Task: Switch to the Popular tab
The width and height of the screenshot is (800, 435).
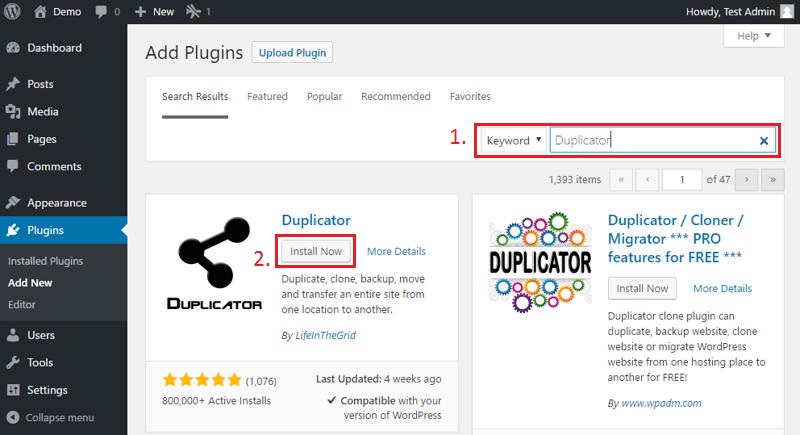Action: click(324, 96)
